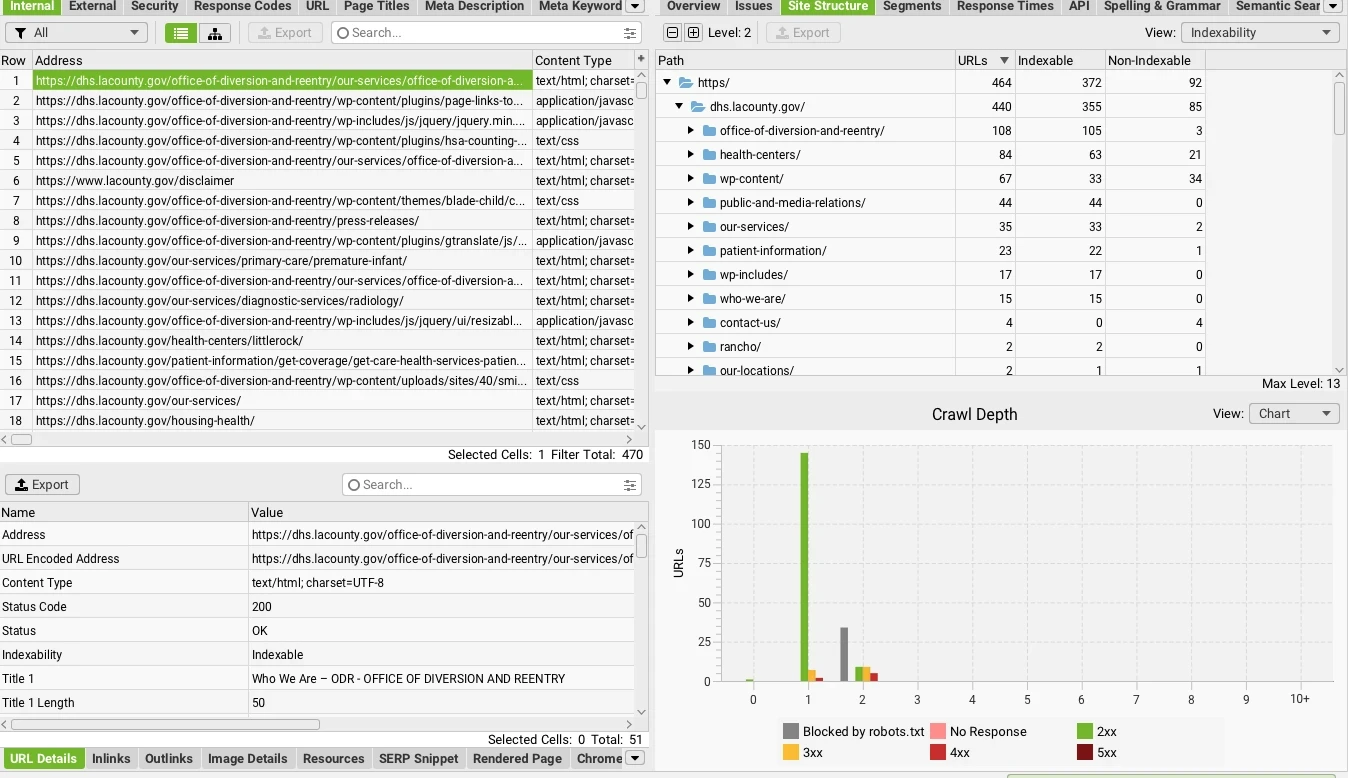Open lower search filter options icon

click(x=630, y=485)
